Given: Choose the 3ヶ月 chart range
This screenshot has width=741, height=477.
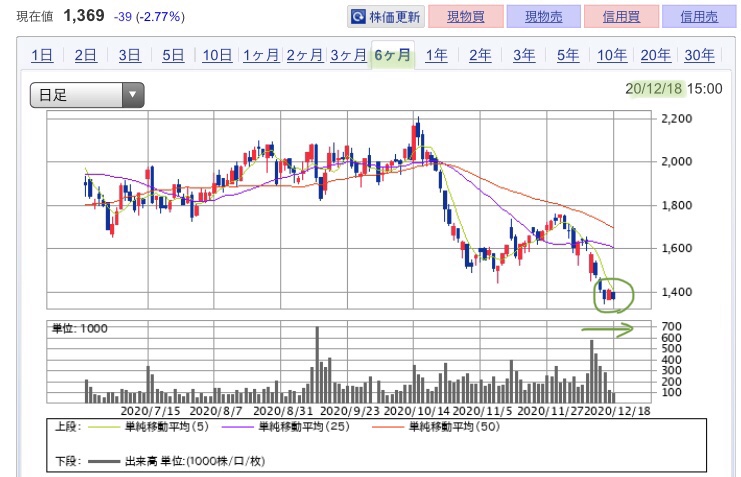Looking at the screenshot, I should (x=348, y=55).
